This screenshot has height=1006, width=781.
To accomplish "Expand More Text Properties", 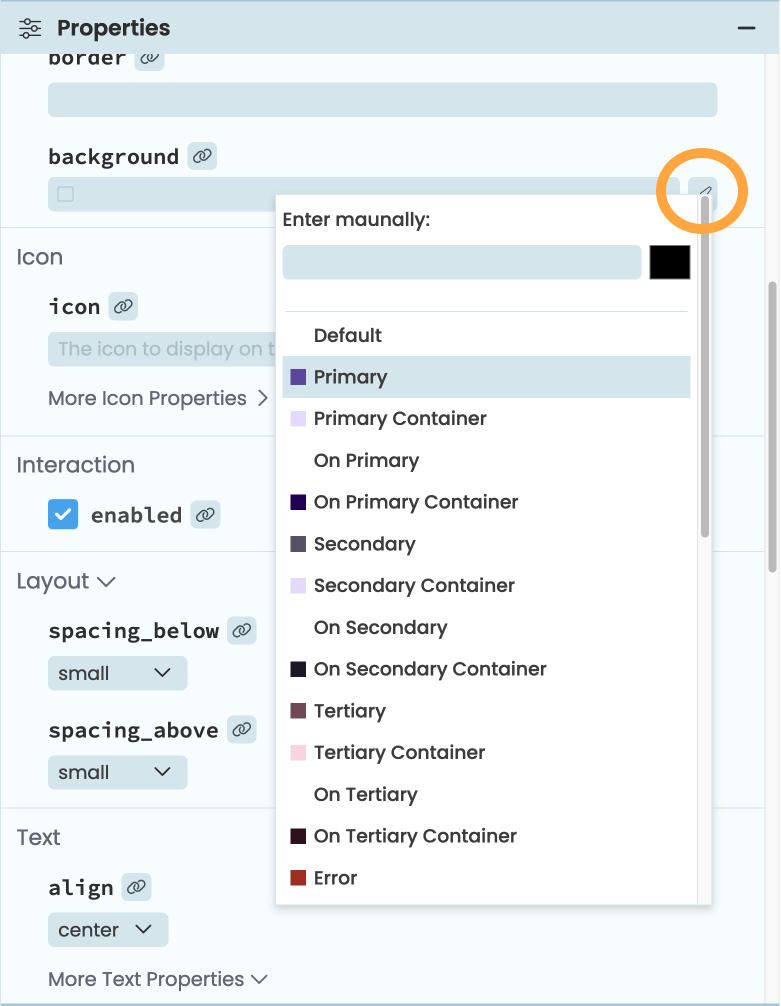I will coord(157,979).
